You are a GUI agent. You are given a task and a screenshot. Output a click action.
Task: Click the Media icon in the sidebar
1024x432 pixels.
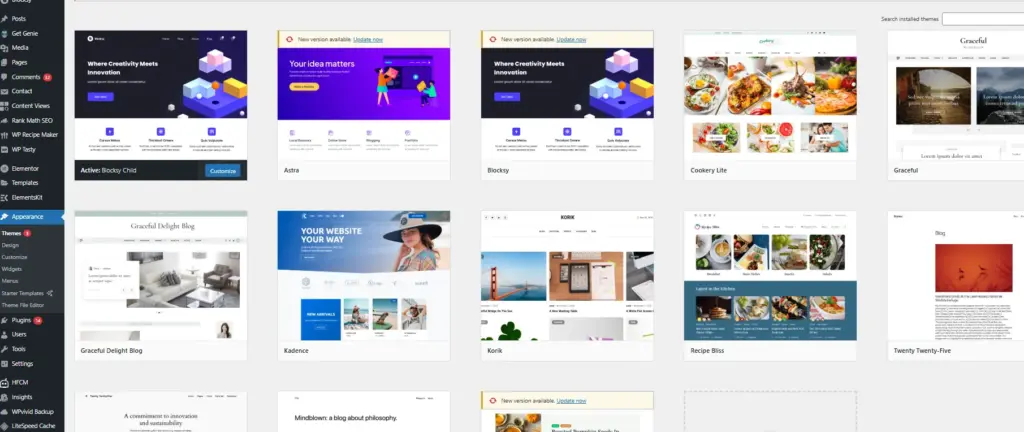point(5,47)
